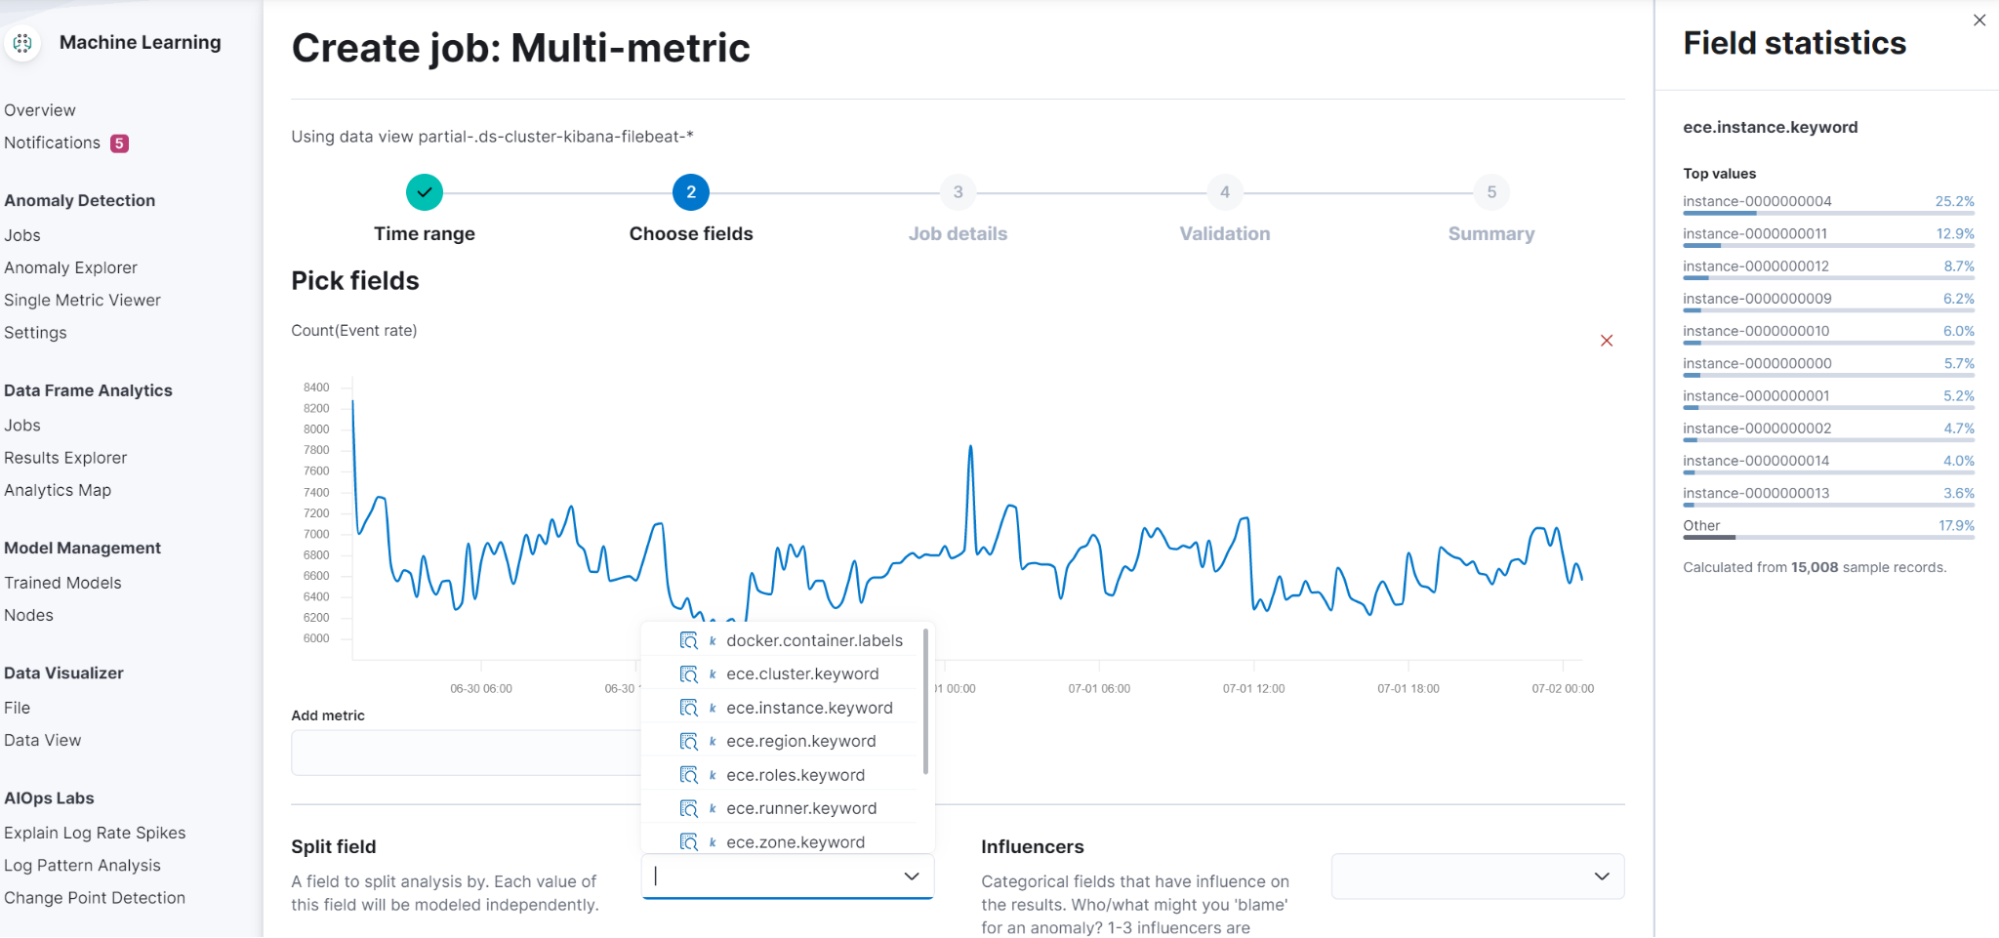Image resolution: width=1999 pixels, height=938 pixels.
Task: Go to Time range step label
Action: tap(424, 233)
